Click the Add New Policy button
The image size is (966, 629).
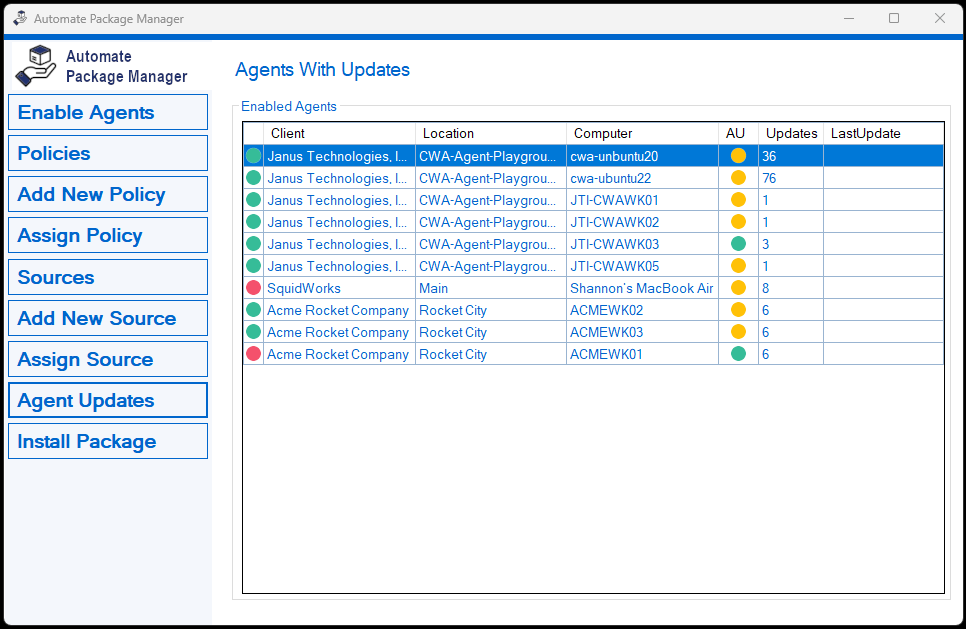tap(108, 194)
